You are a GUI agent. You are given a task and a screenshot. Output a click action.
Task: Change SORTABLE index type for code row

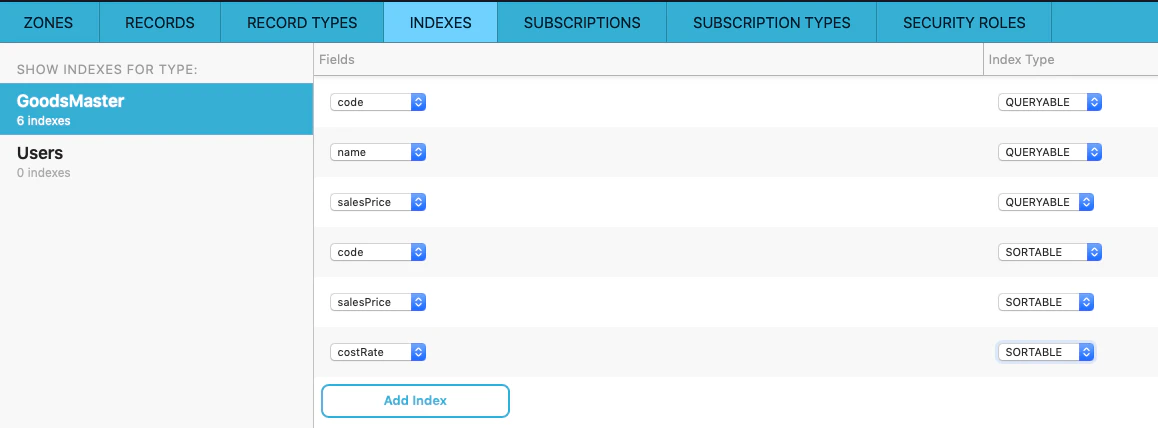click(x=1049, y=252)
